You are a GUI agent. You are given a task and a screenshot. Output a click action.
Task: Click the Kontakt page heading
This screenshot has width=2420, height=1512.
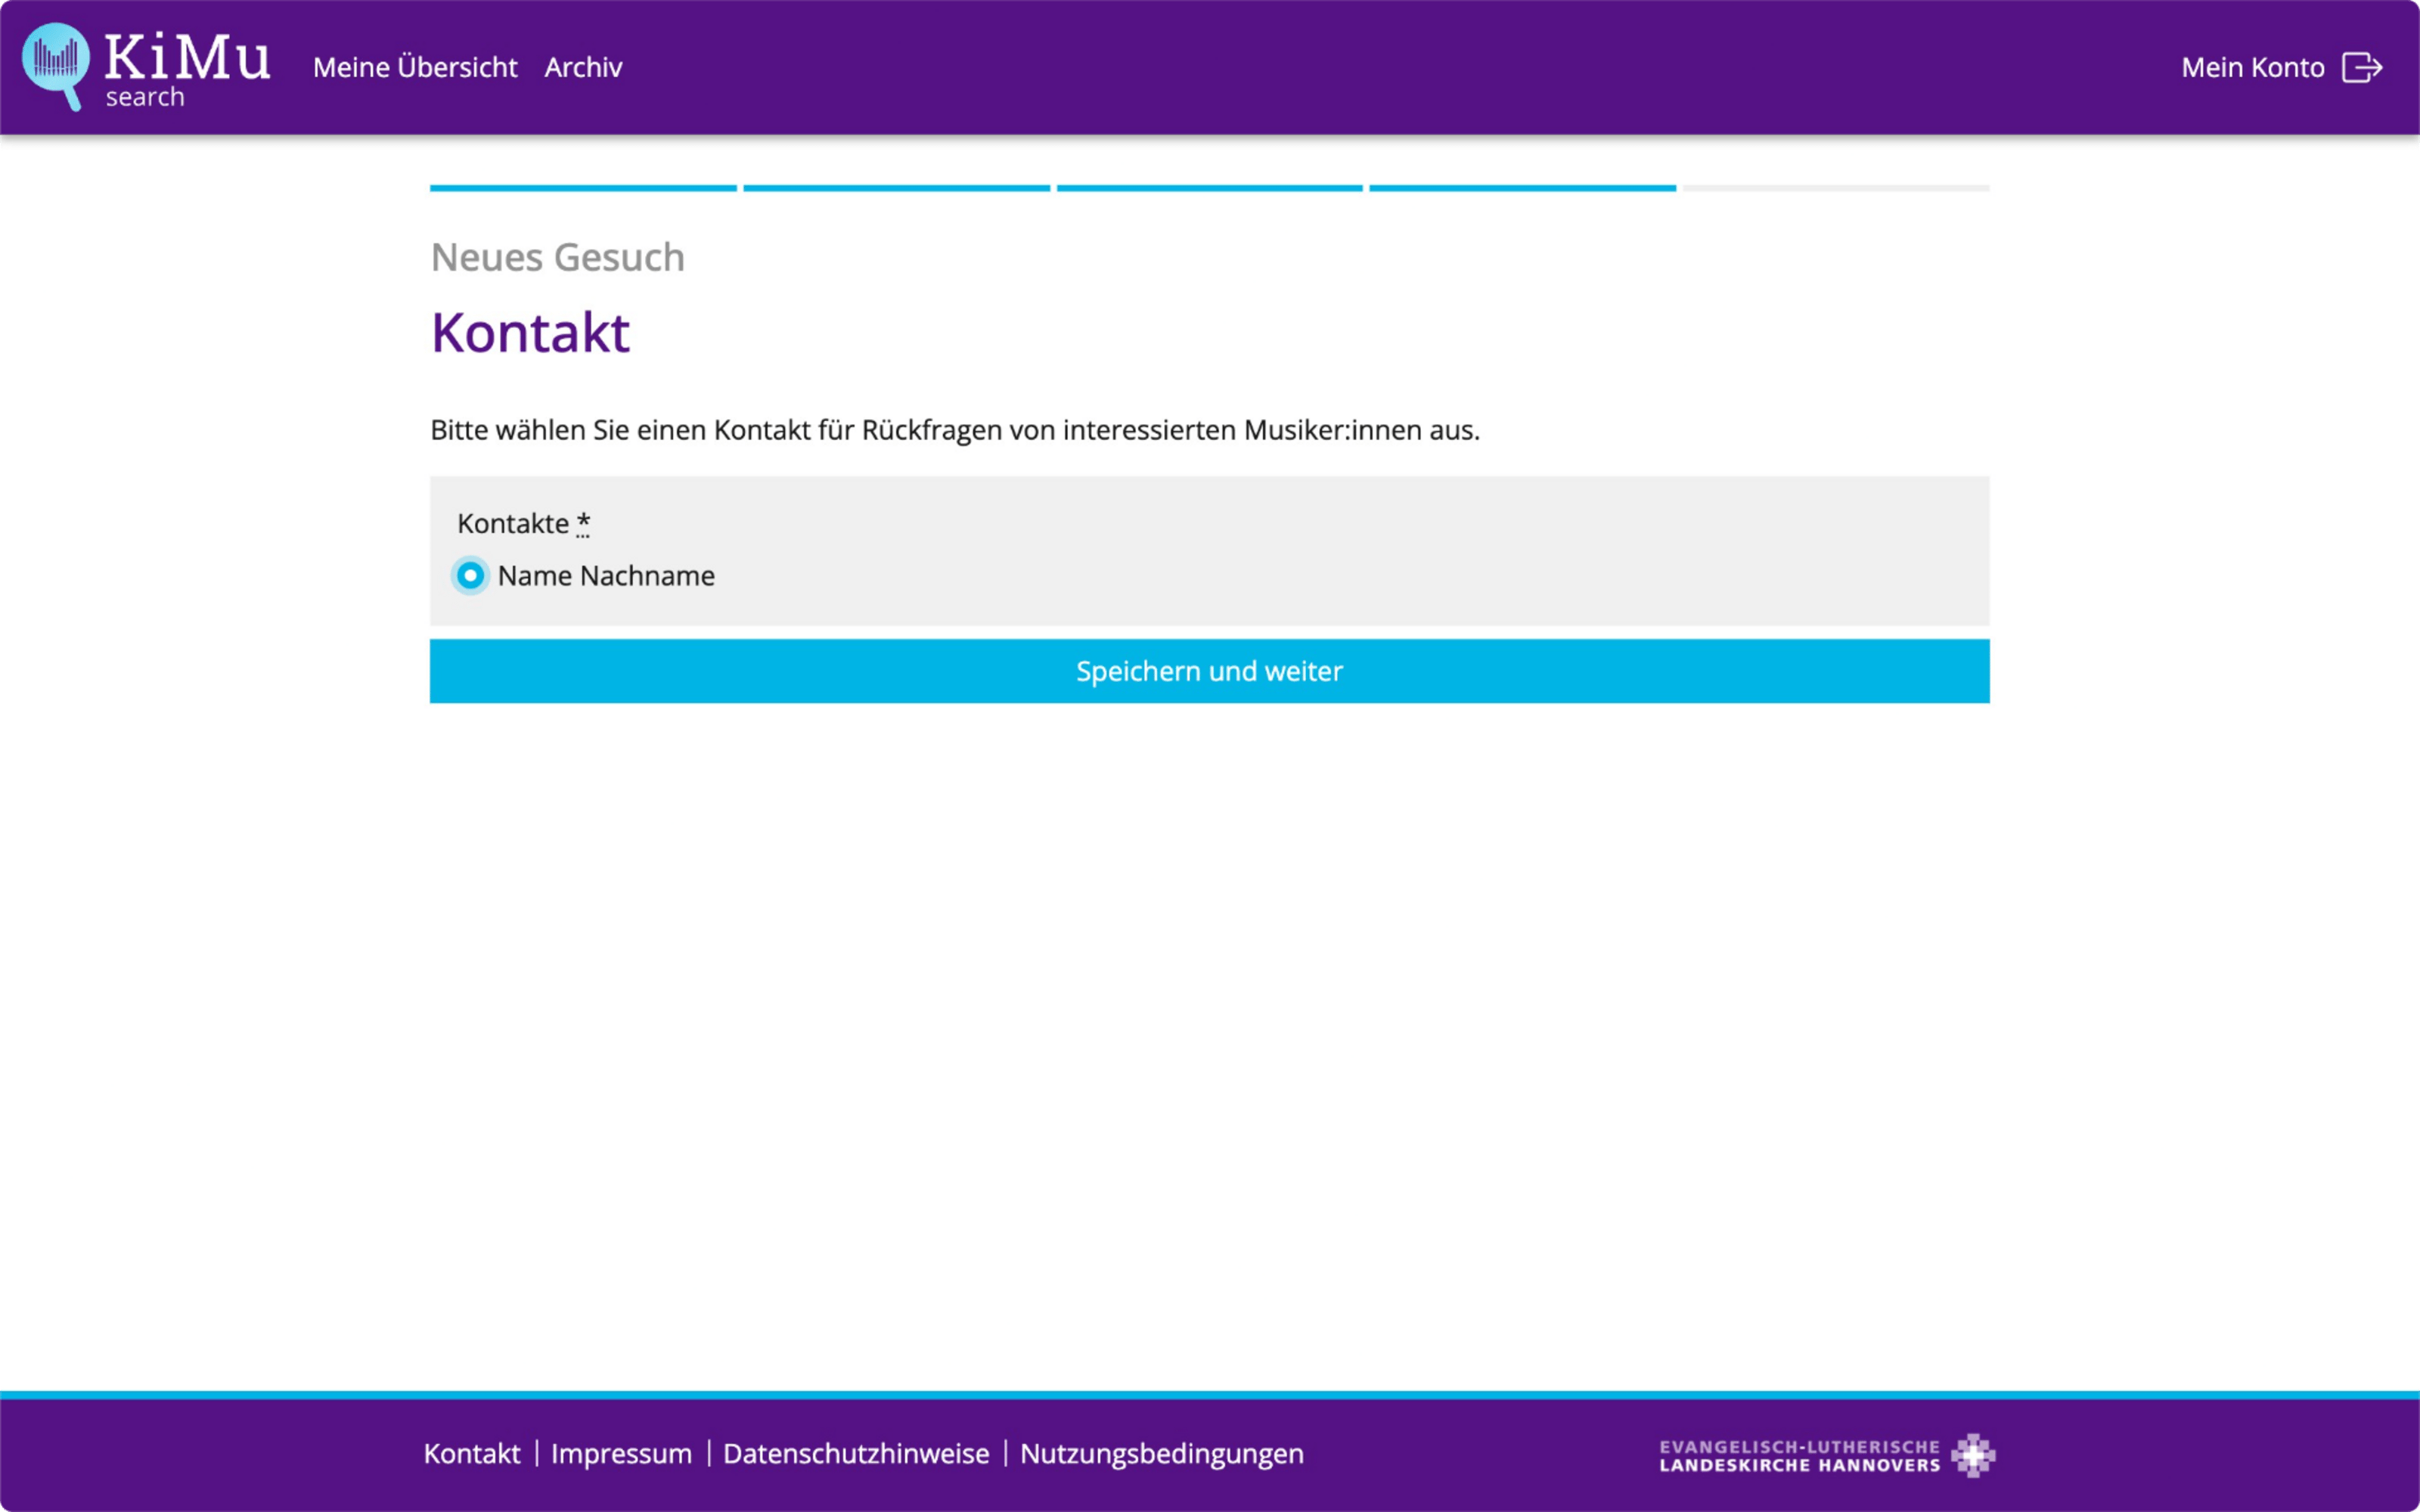tap(530, 332)
